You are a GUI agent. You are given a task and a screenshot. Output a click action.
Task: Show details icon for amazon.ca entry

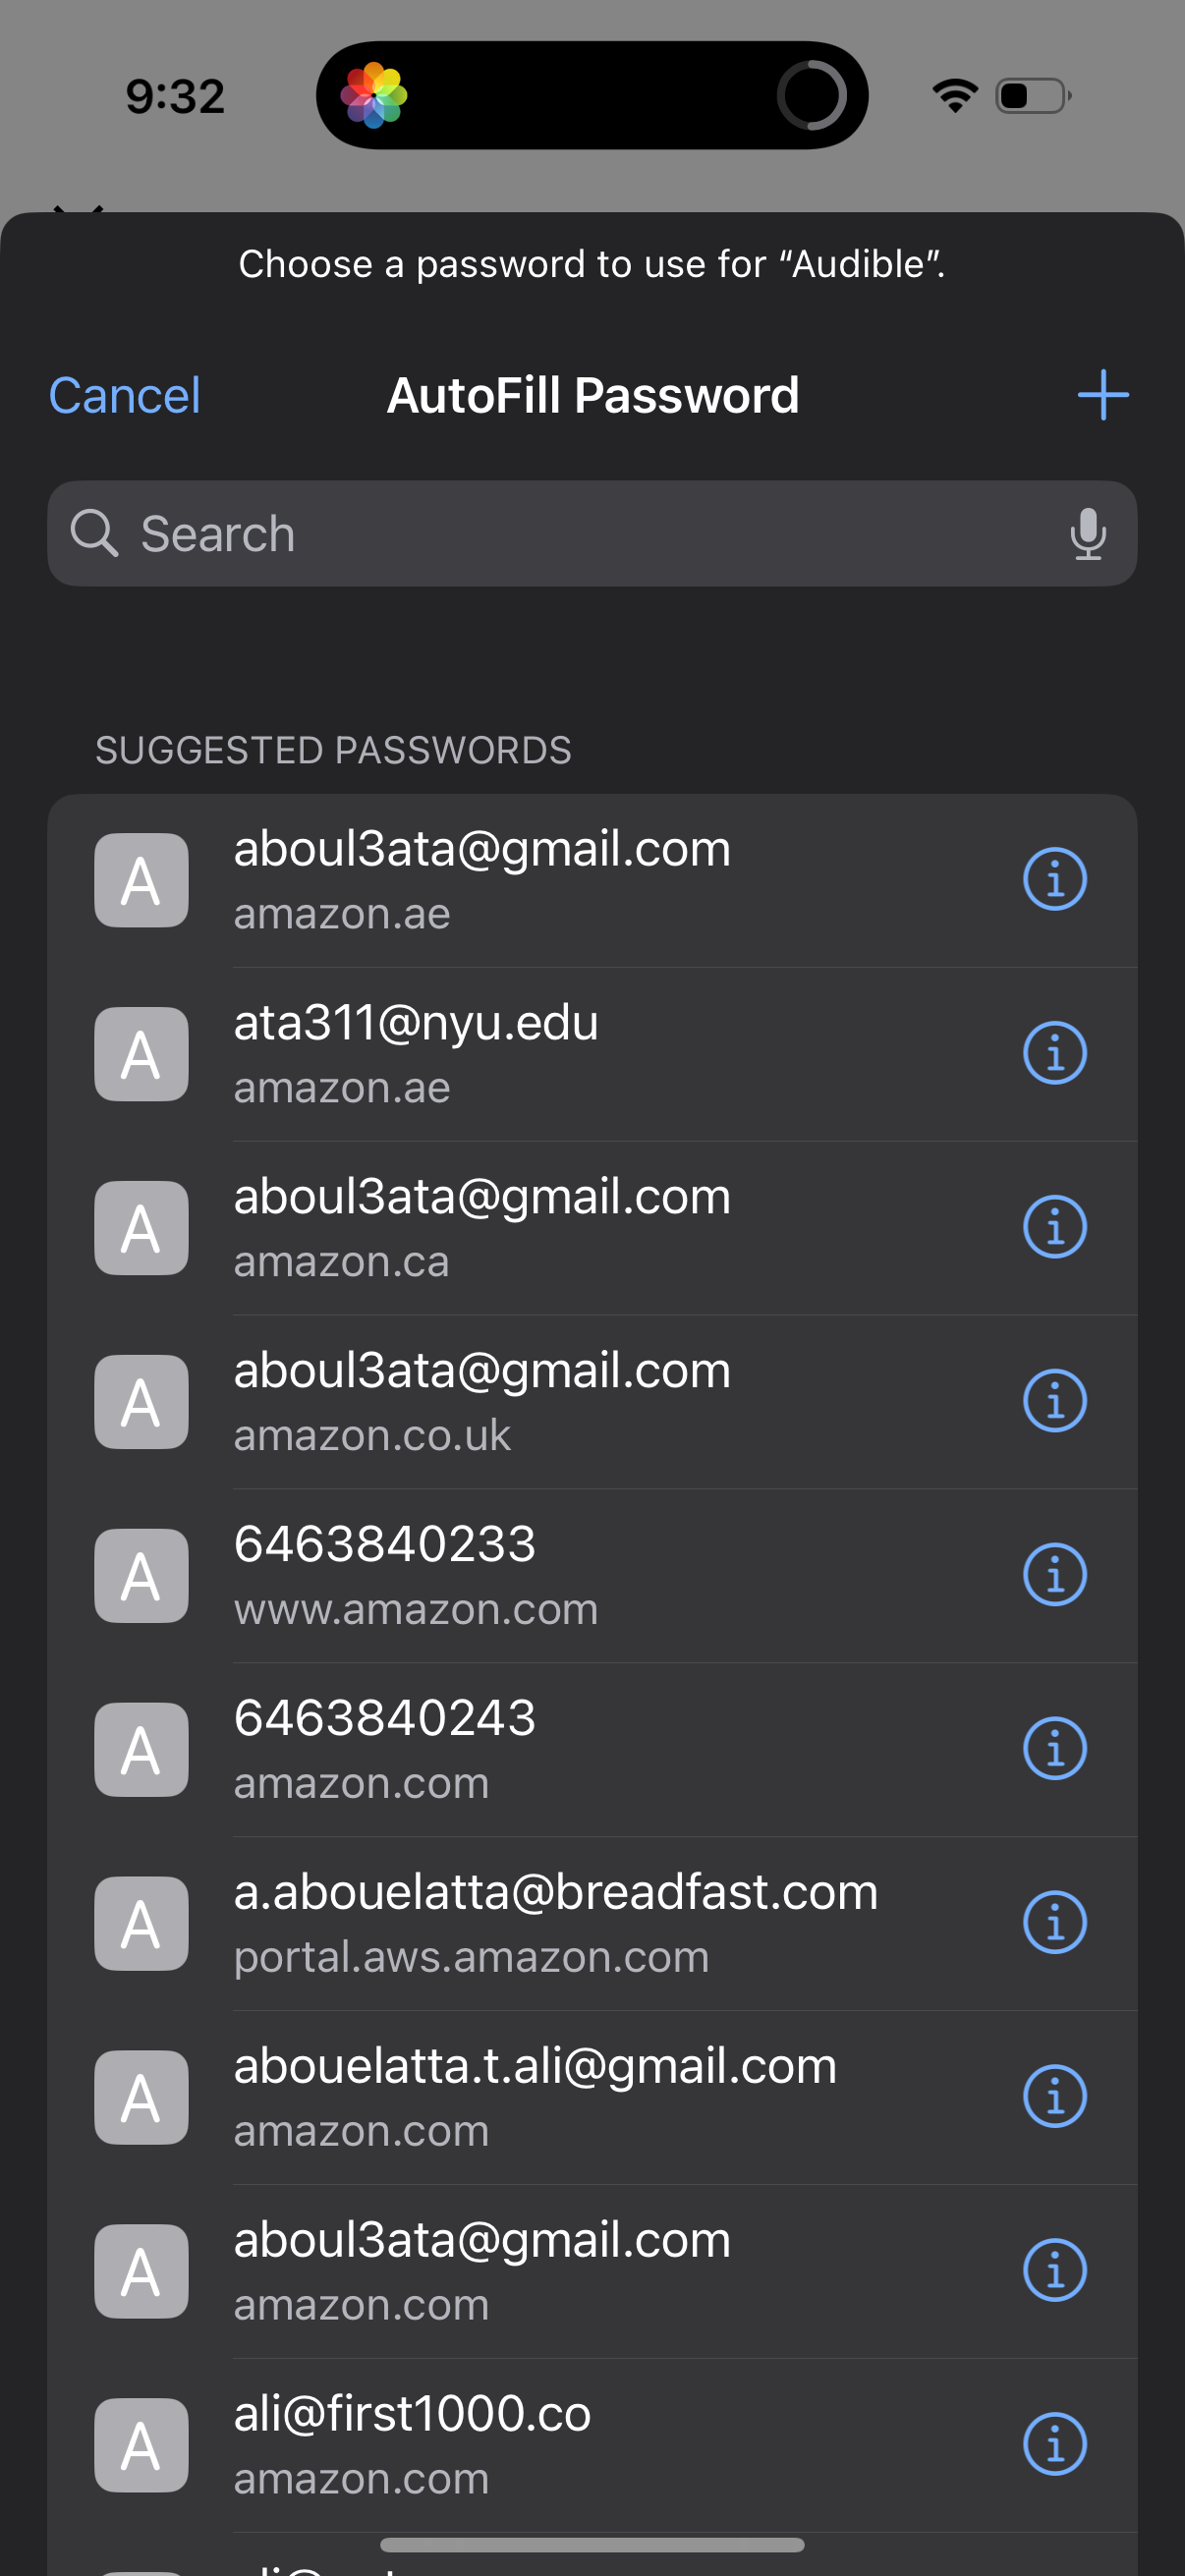point(1054,1227)
